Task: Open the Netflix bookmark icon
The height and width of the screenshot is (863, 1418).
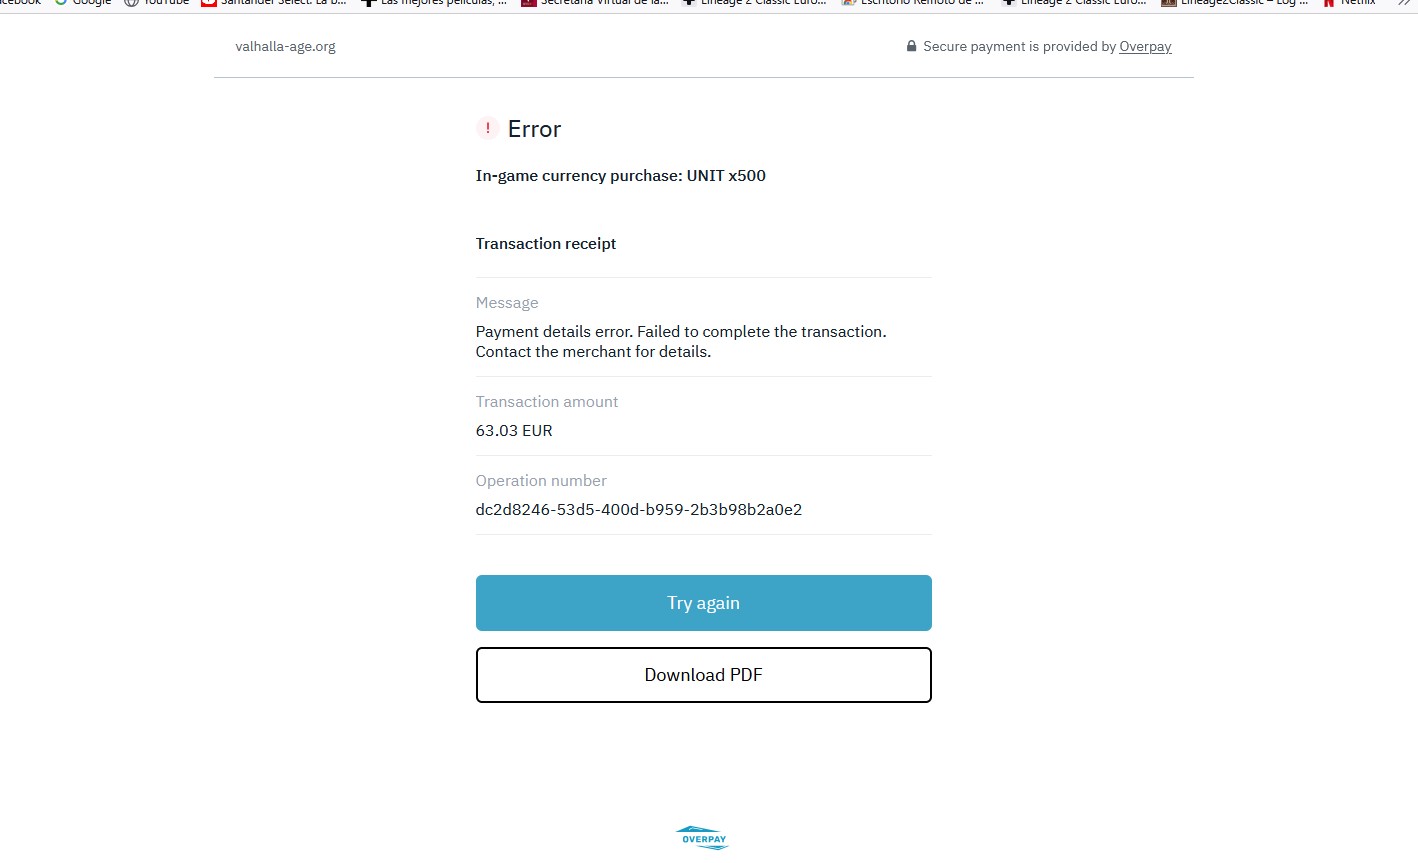Action: pos(1329,3)
